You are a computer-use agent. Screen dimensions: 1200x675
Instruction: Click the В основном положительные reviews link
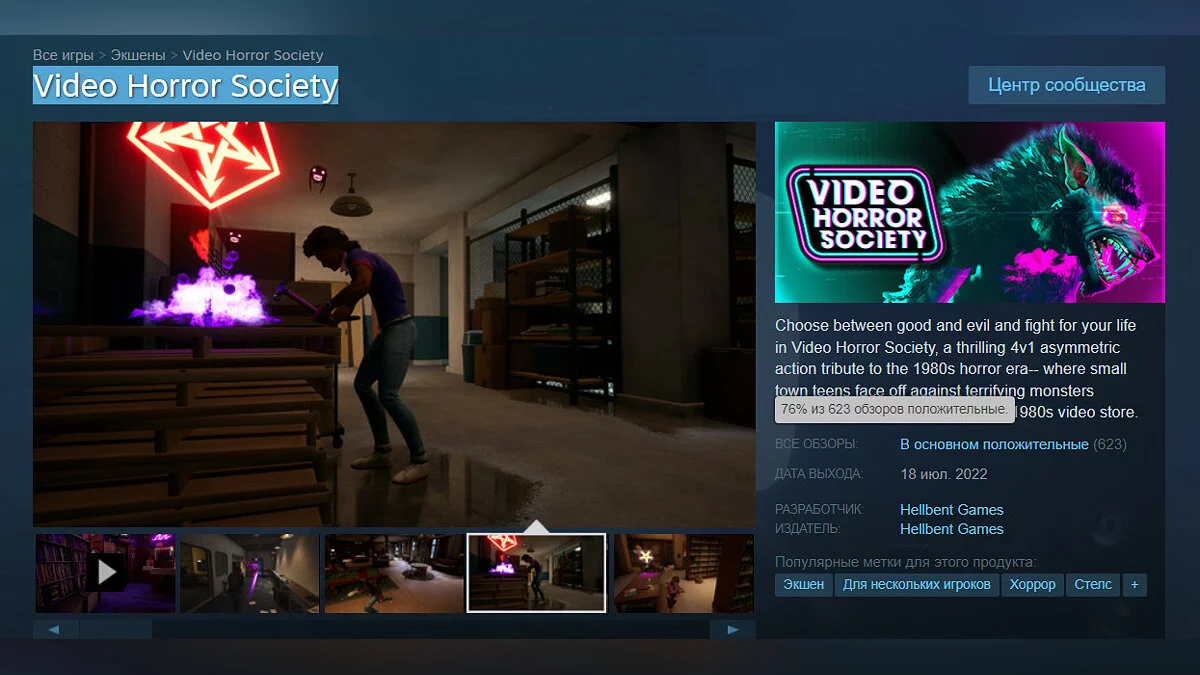[994, 444]
